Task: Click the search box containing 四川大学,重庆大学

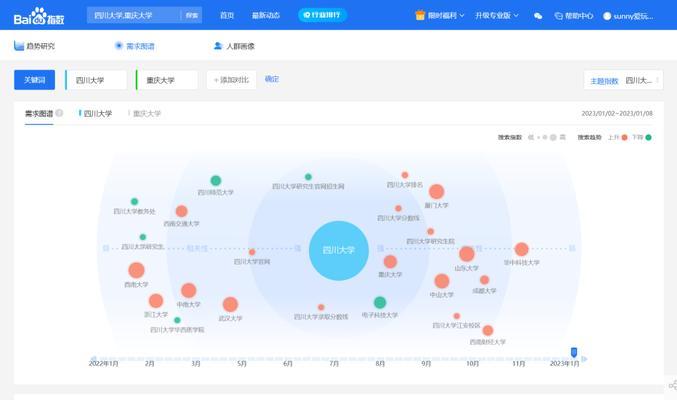Action: point(133,15)
